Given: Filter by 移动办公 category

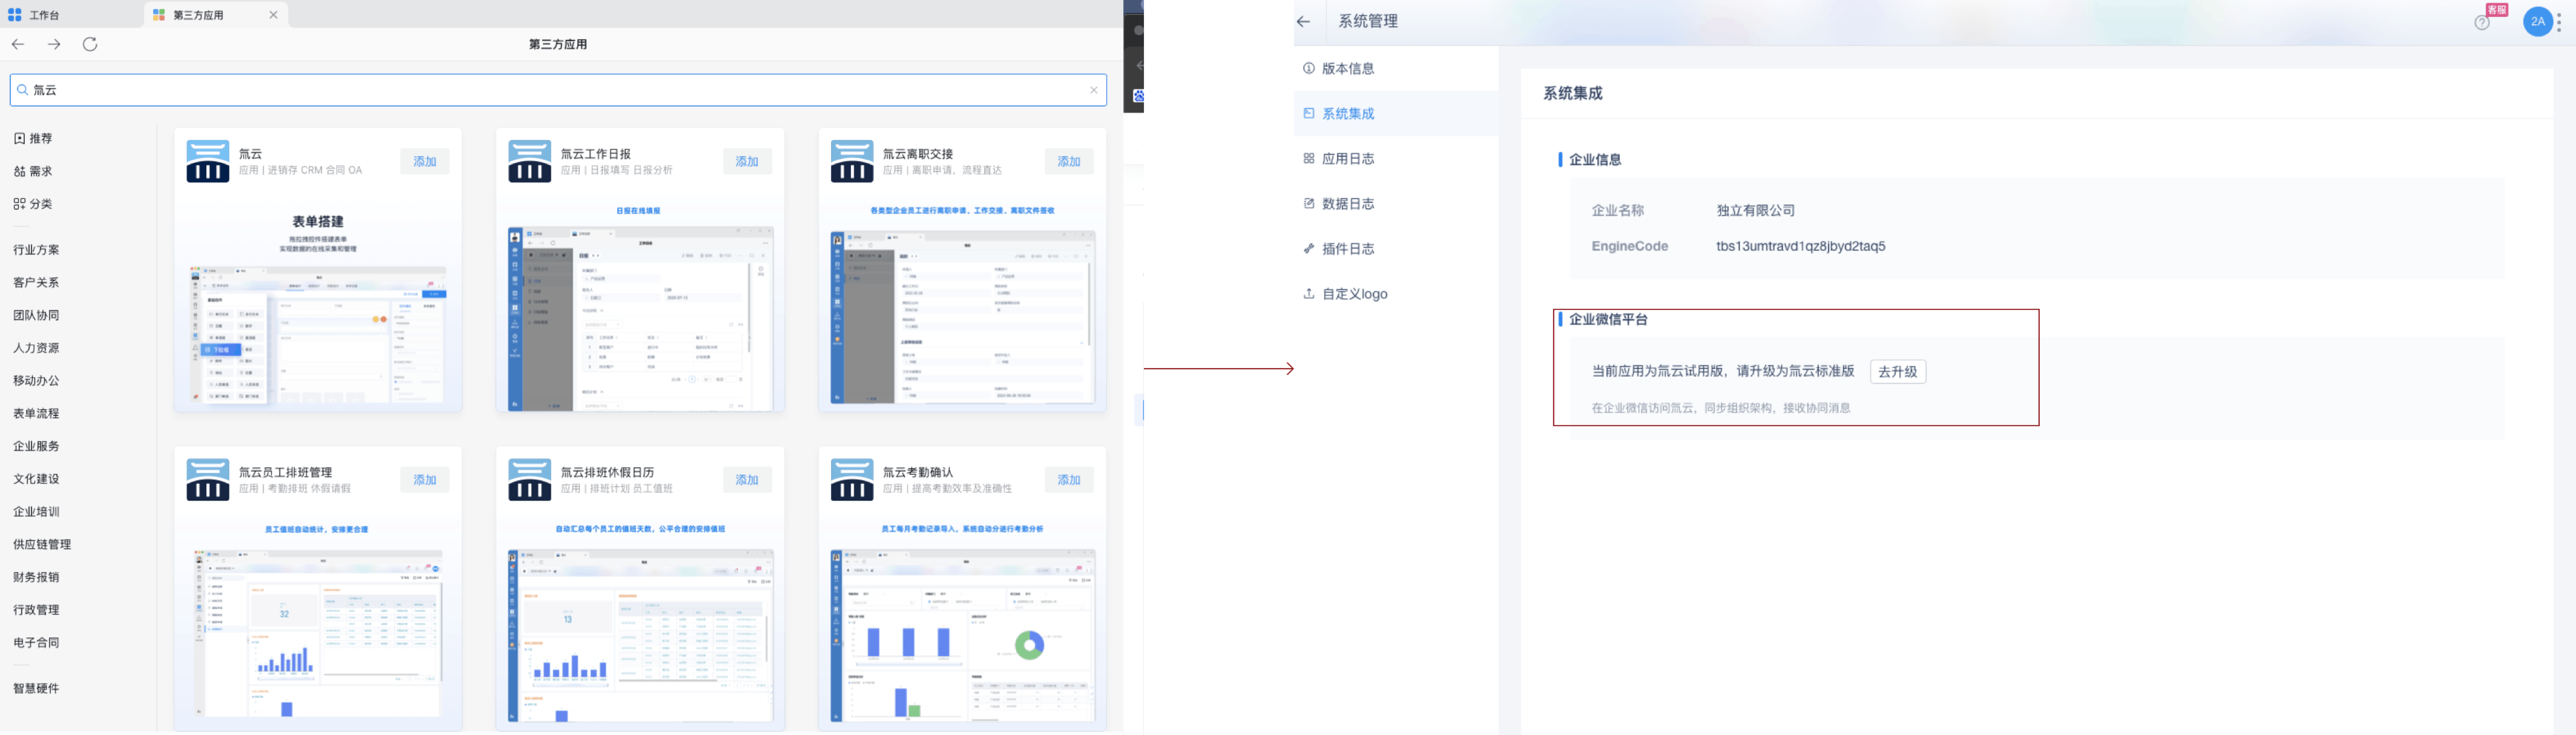Looking at the screenshot, I should click(x=36, y=380).
